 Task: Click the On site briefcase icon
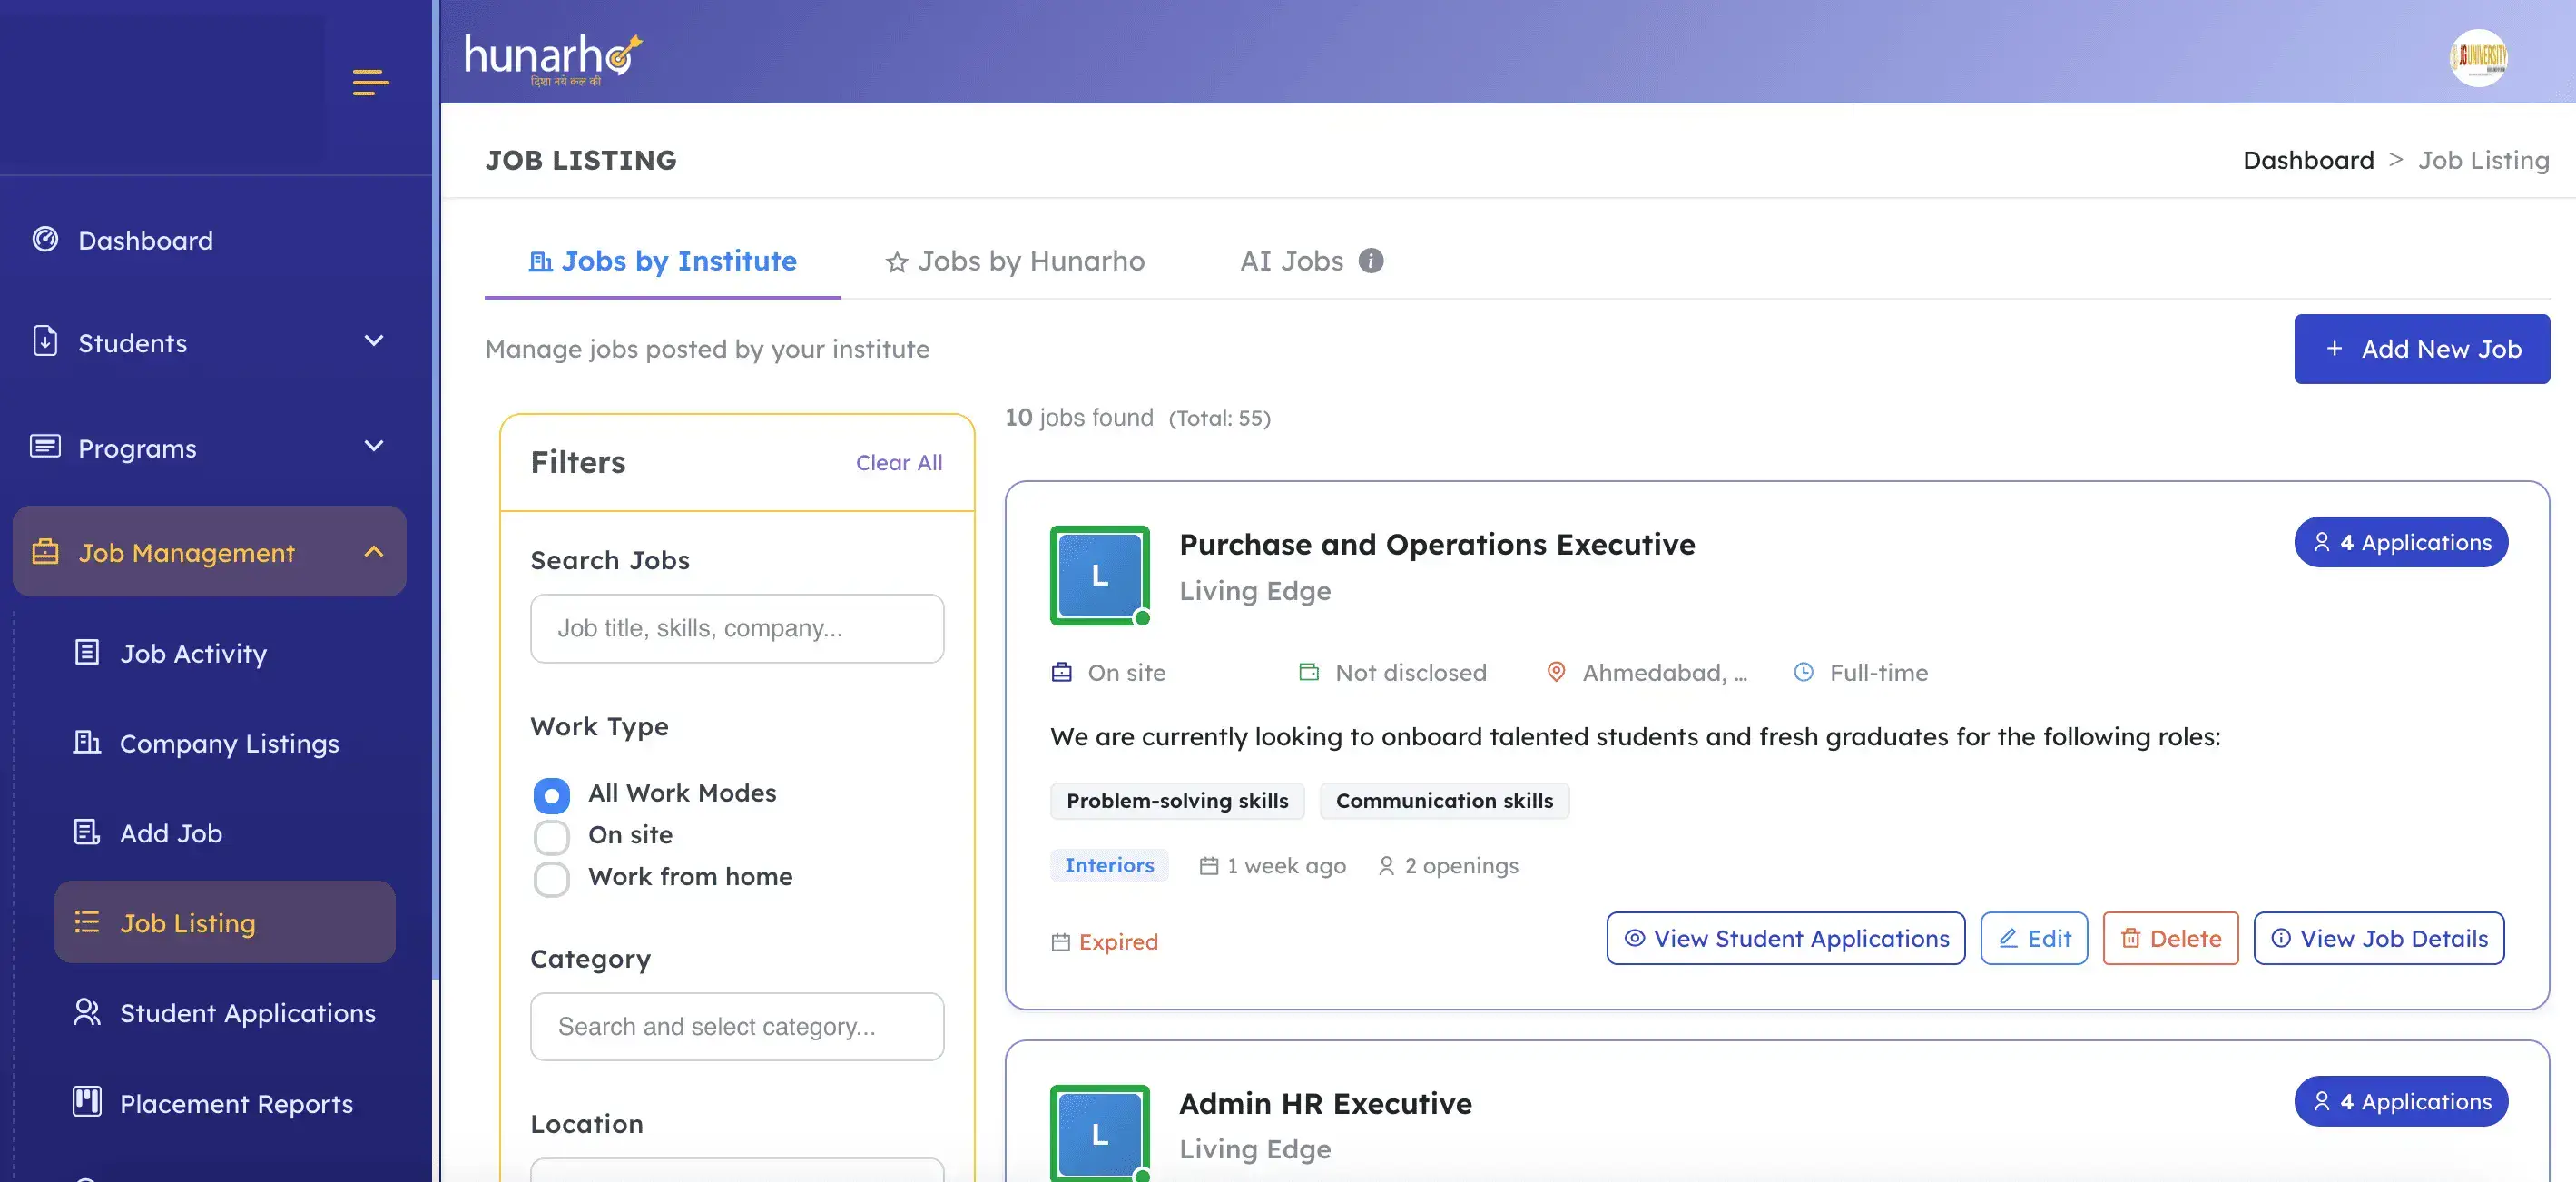pos(1062,672)
